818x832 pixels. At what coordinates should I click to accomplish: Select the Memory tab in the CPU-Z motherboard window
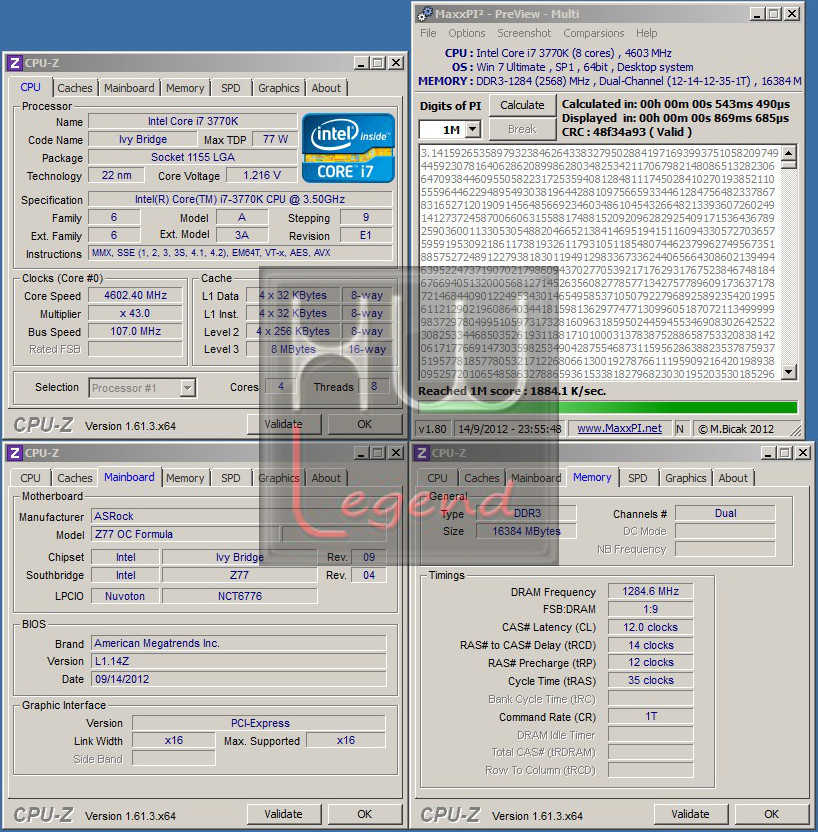pos(185,478)
